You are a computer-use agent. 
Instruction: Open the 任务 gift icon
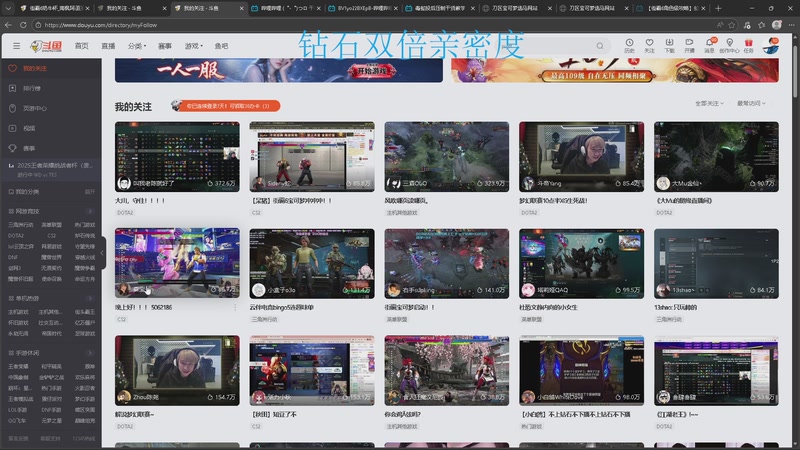point(748,45)
